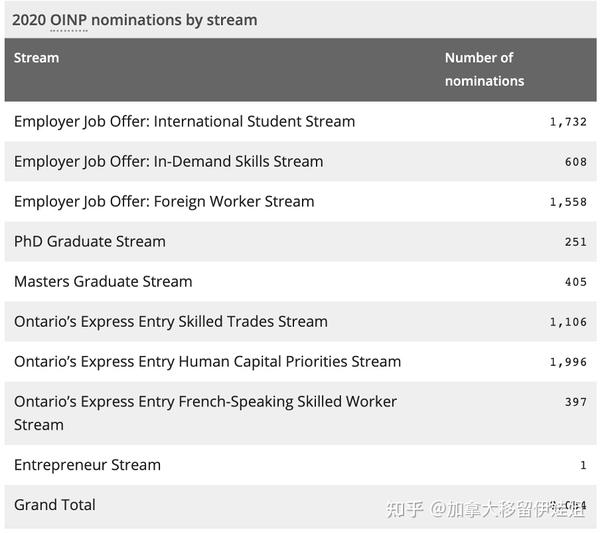Select the Foreign Worker Stream row label
This screenshot has height=534, width=600.
[x=164, y=202]
